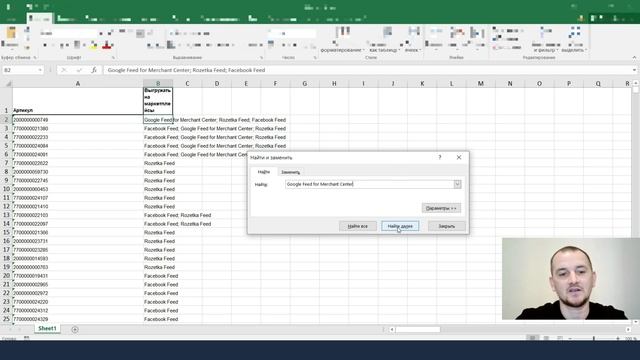This screenshot has height=360, width=640.
Task: Open Conditional Formatting in the ribbon
Action: click(342, 40)
